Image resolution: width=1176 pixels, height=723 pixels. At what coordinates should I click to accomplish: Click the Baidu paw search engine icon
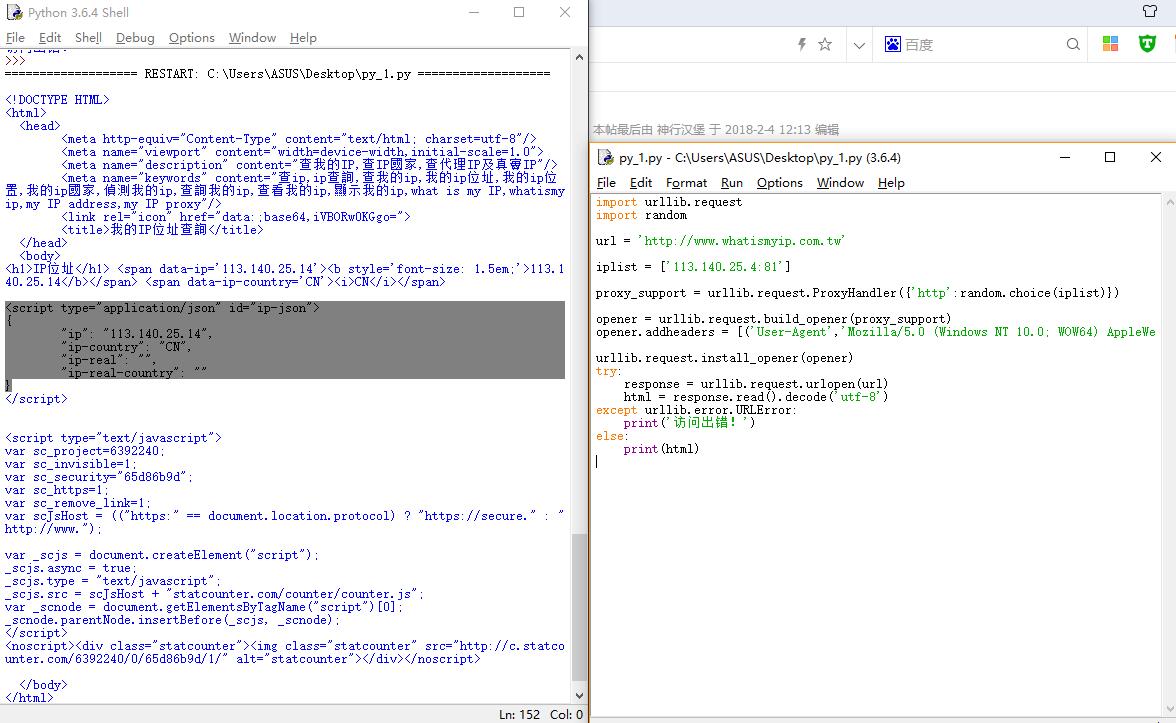pos(893,44)
